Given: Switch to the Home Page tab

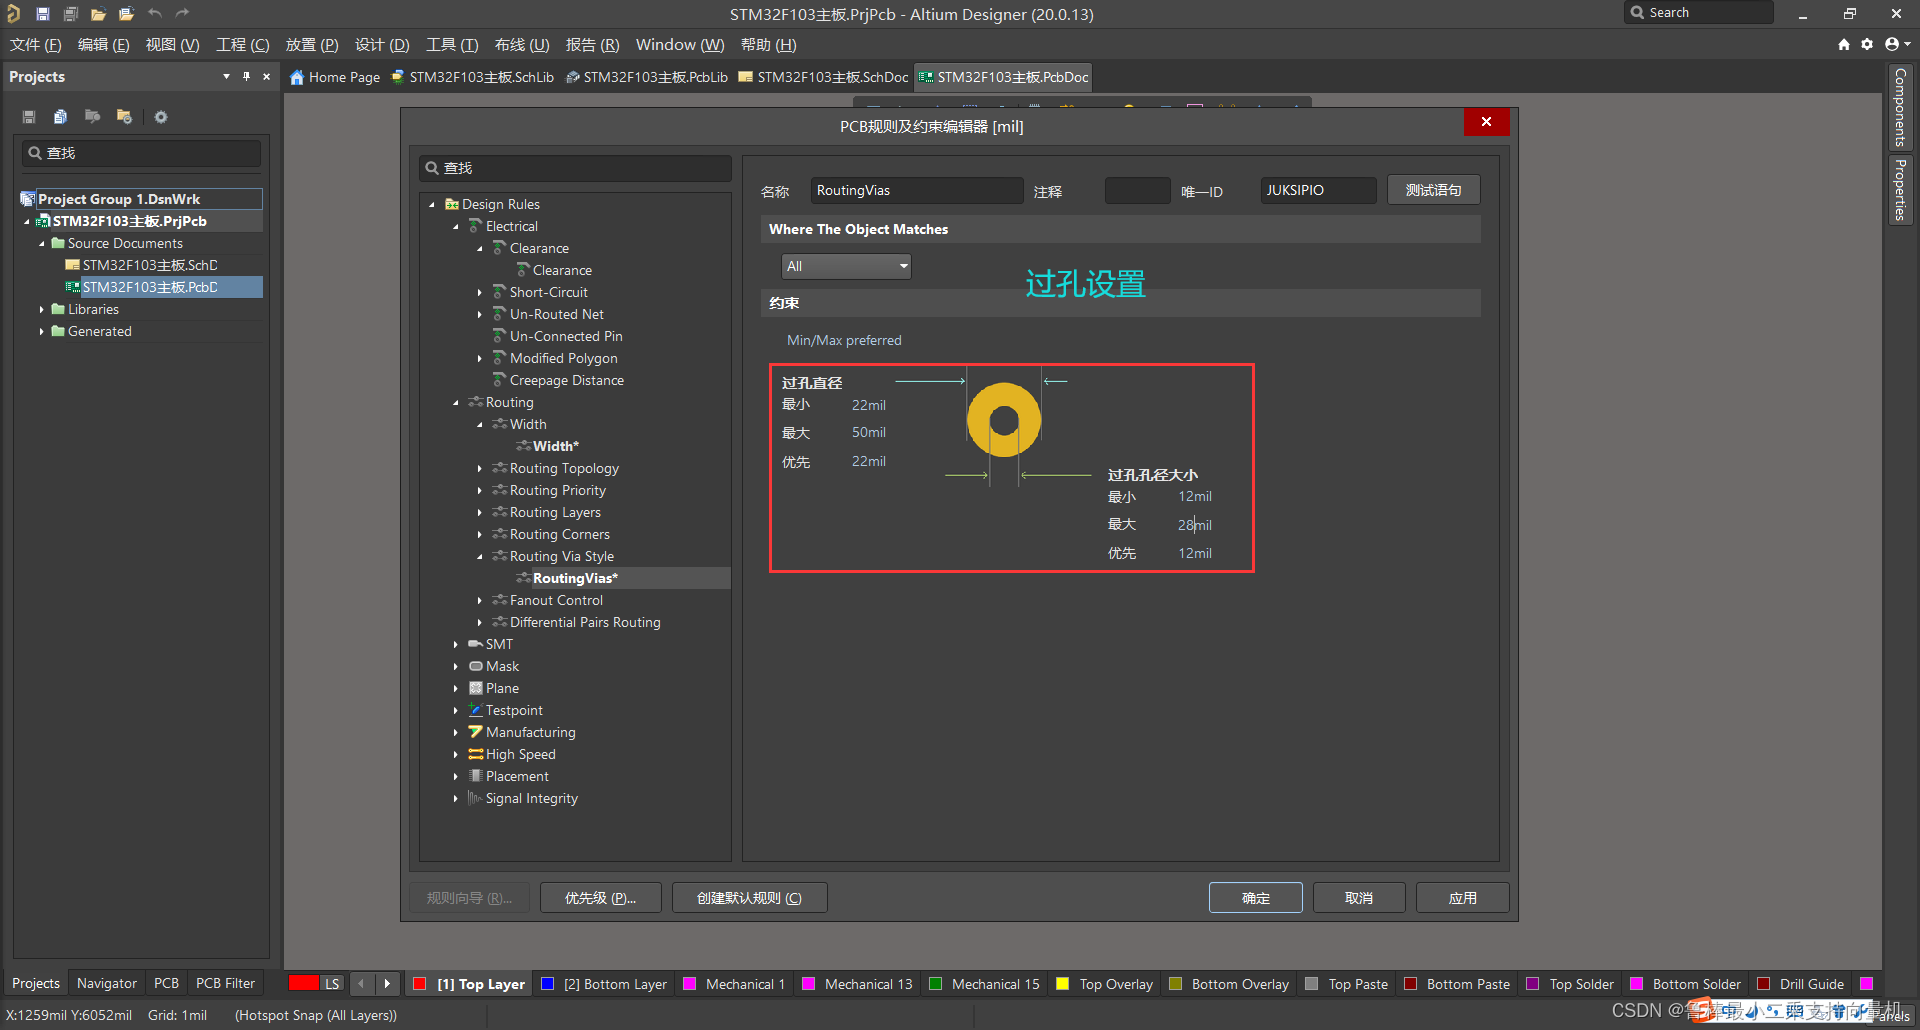Looking at the screenshot, I should [335, 77].
